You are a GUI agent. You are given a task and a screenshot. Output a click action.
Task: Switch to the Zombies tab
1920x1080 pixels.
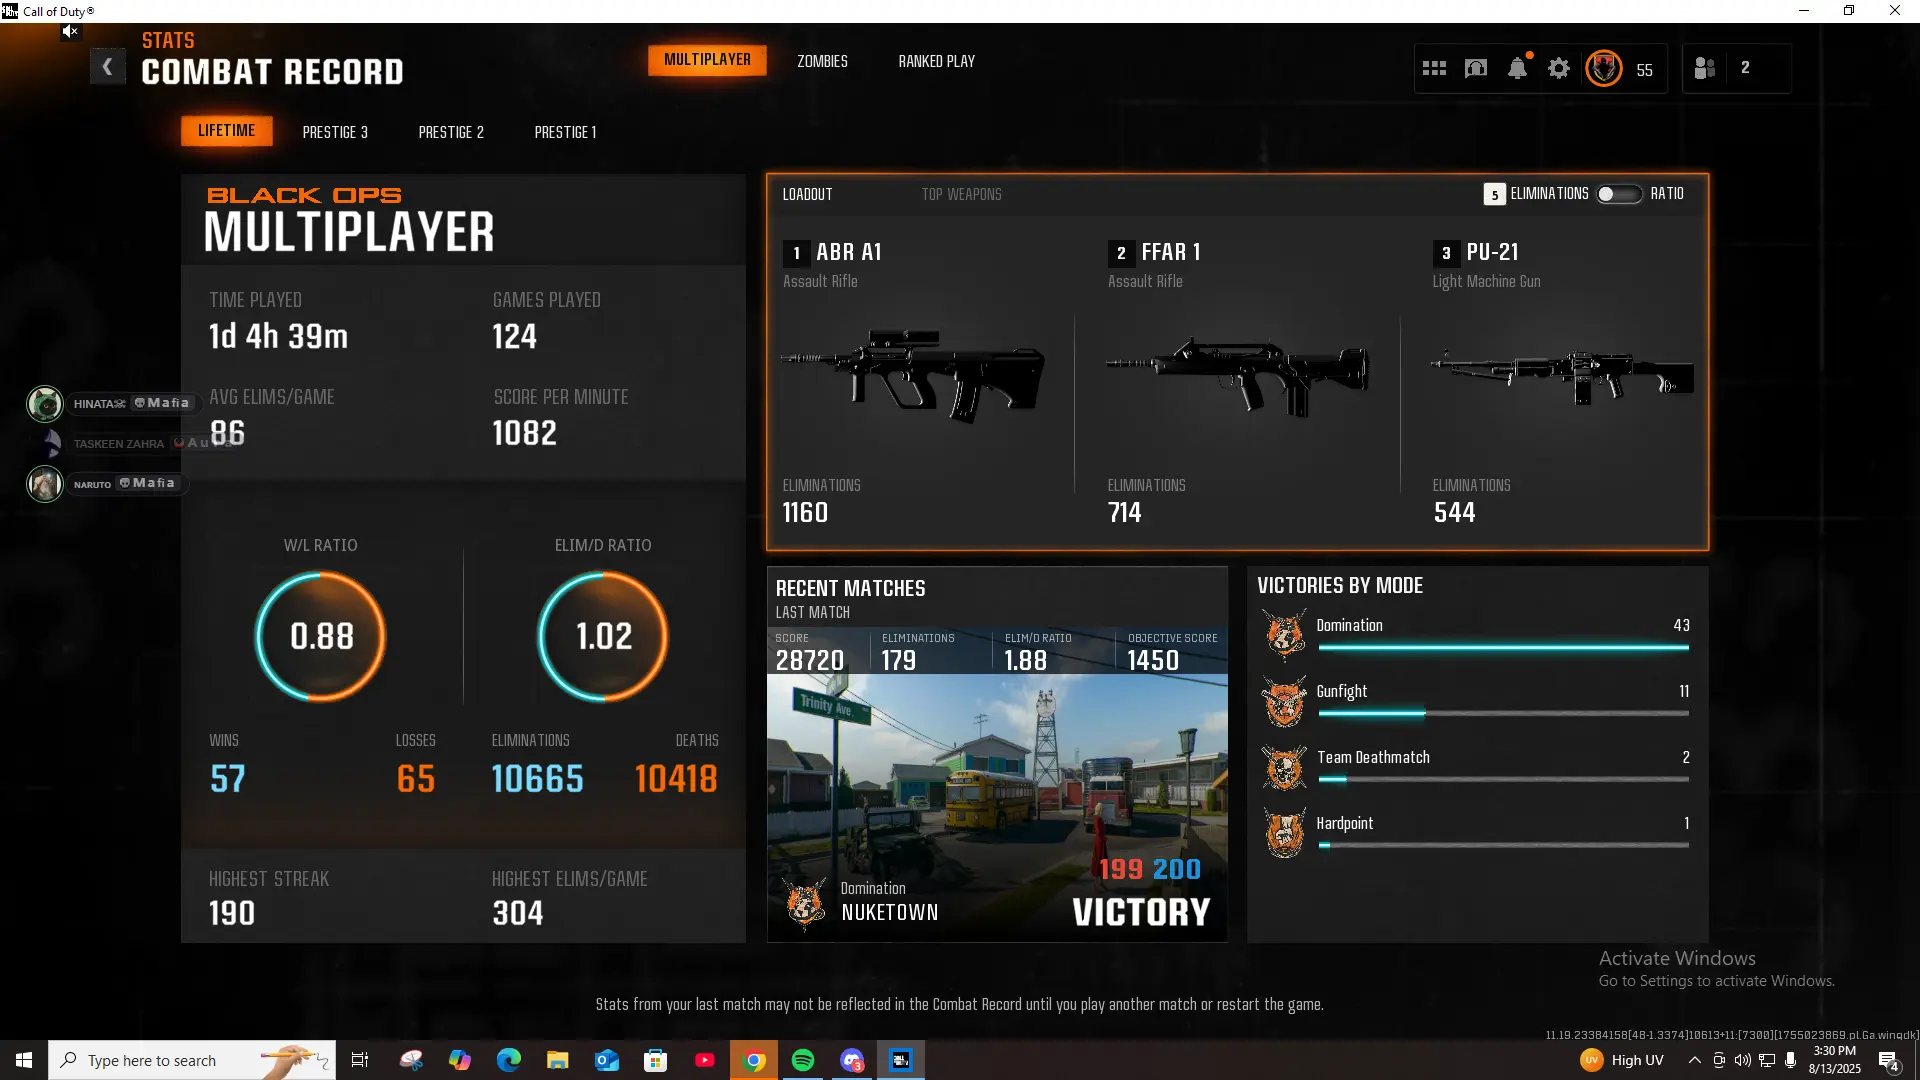point(822,61)
